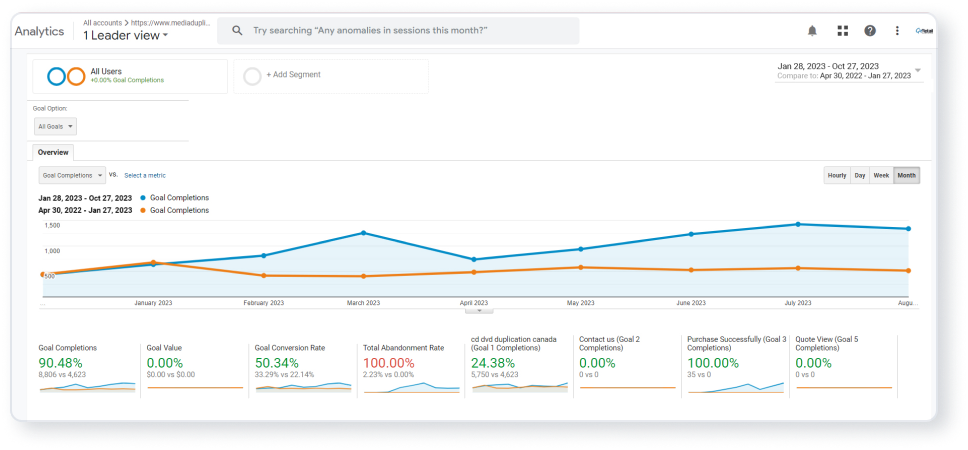Screen dimensions: 968x450
Task: Switch chart granularity to Hourly
Action: pyautogui.click(x=837, y=176)
